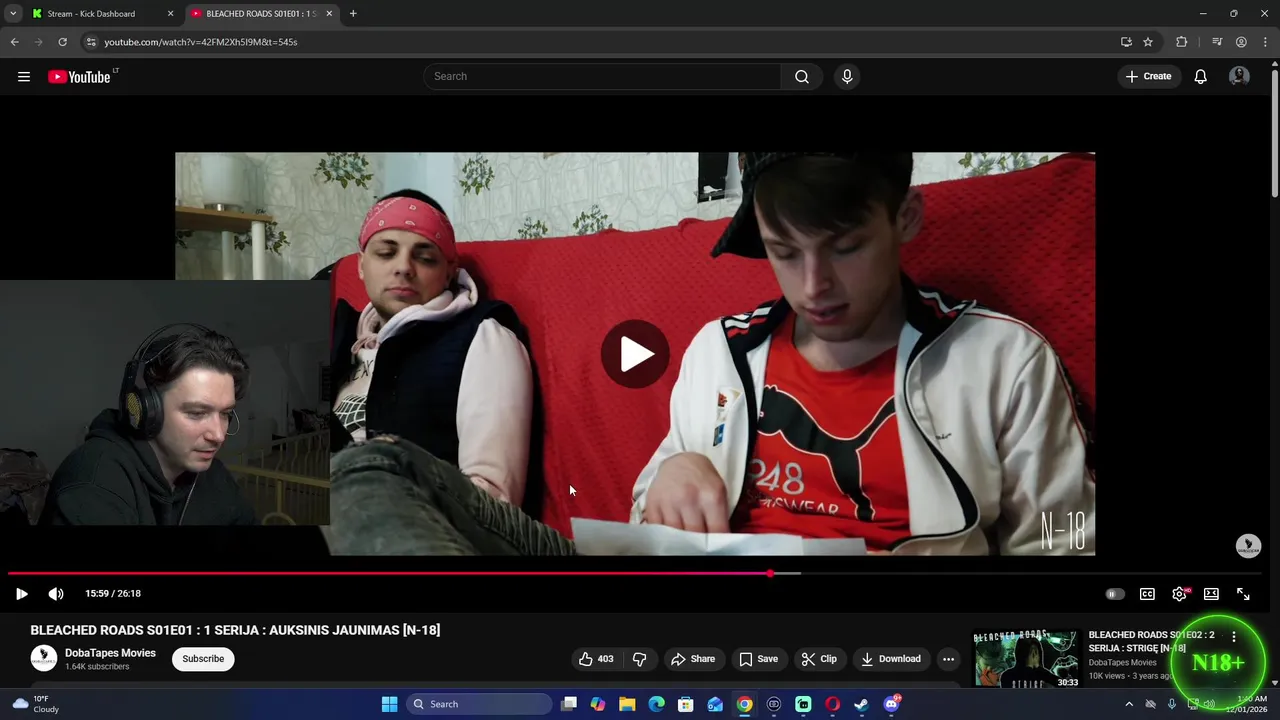Open YouTube notifications bell
Image resolution: width=1280 pixels, height=720 pixels.
[x=1200, y=77]
